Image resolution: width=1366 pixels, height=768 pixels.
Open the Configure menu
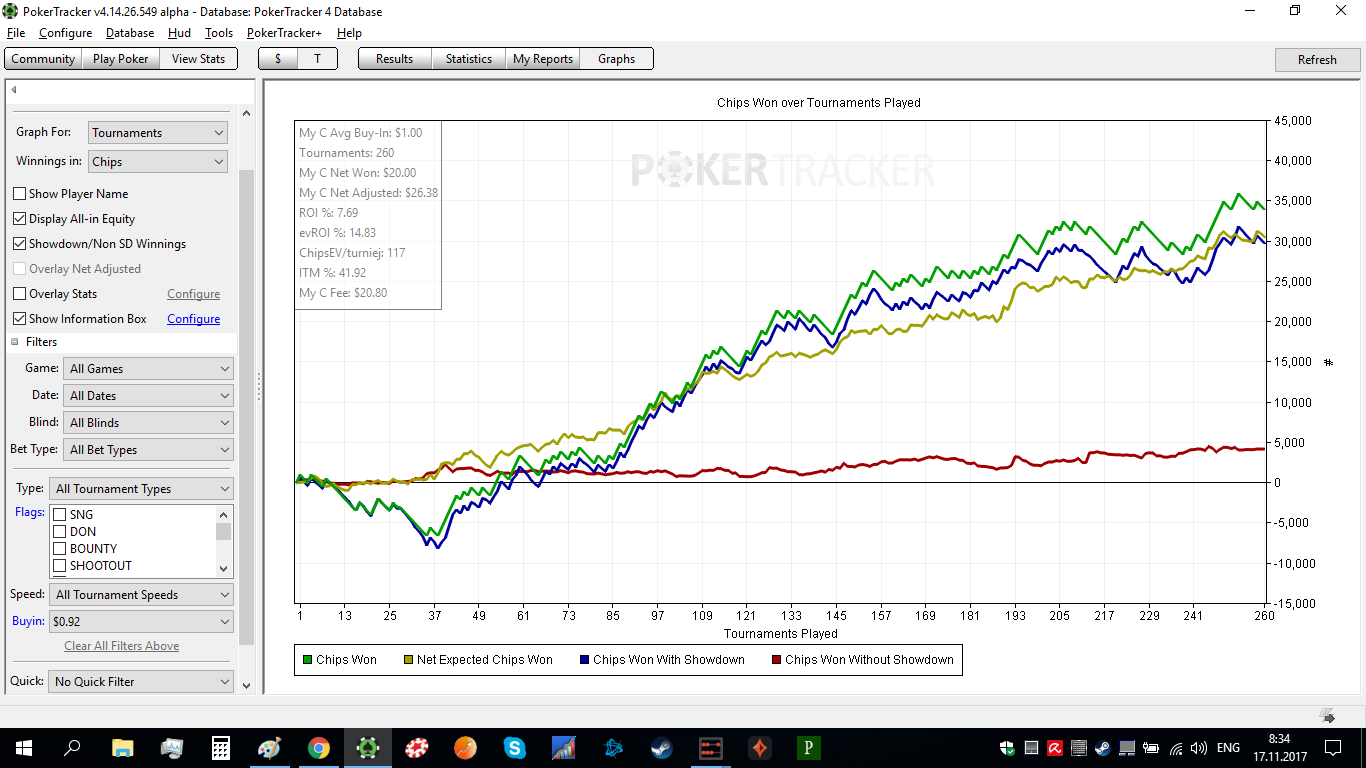click(x=65, y=33)
